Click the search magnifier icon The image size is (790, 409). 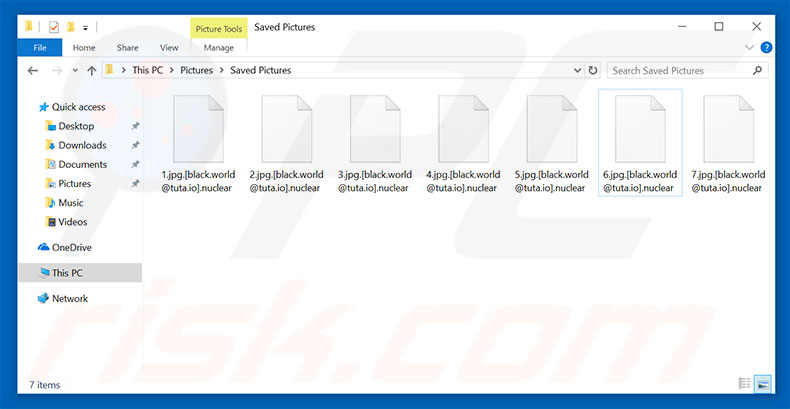tap(757, 71)
